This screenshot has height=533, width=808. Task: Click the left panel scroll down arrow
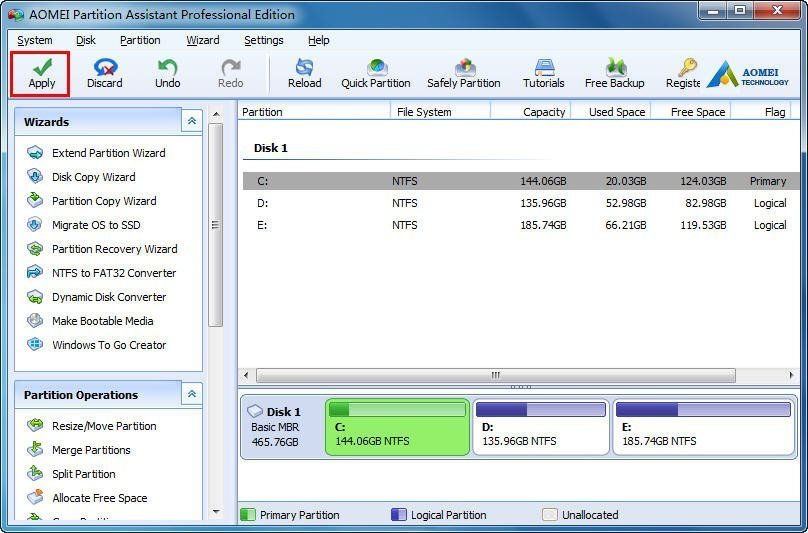pos(216,512)
